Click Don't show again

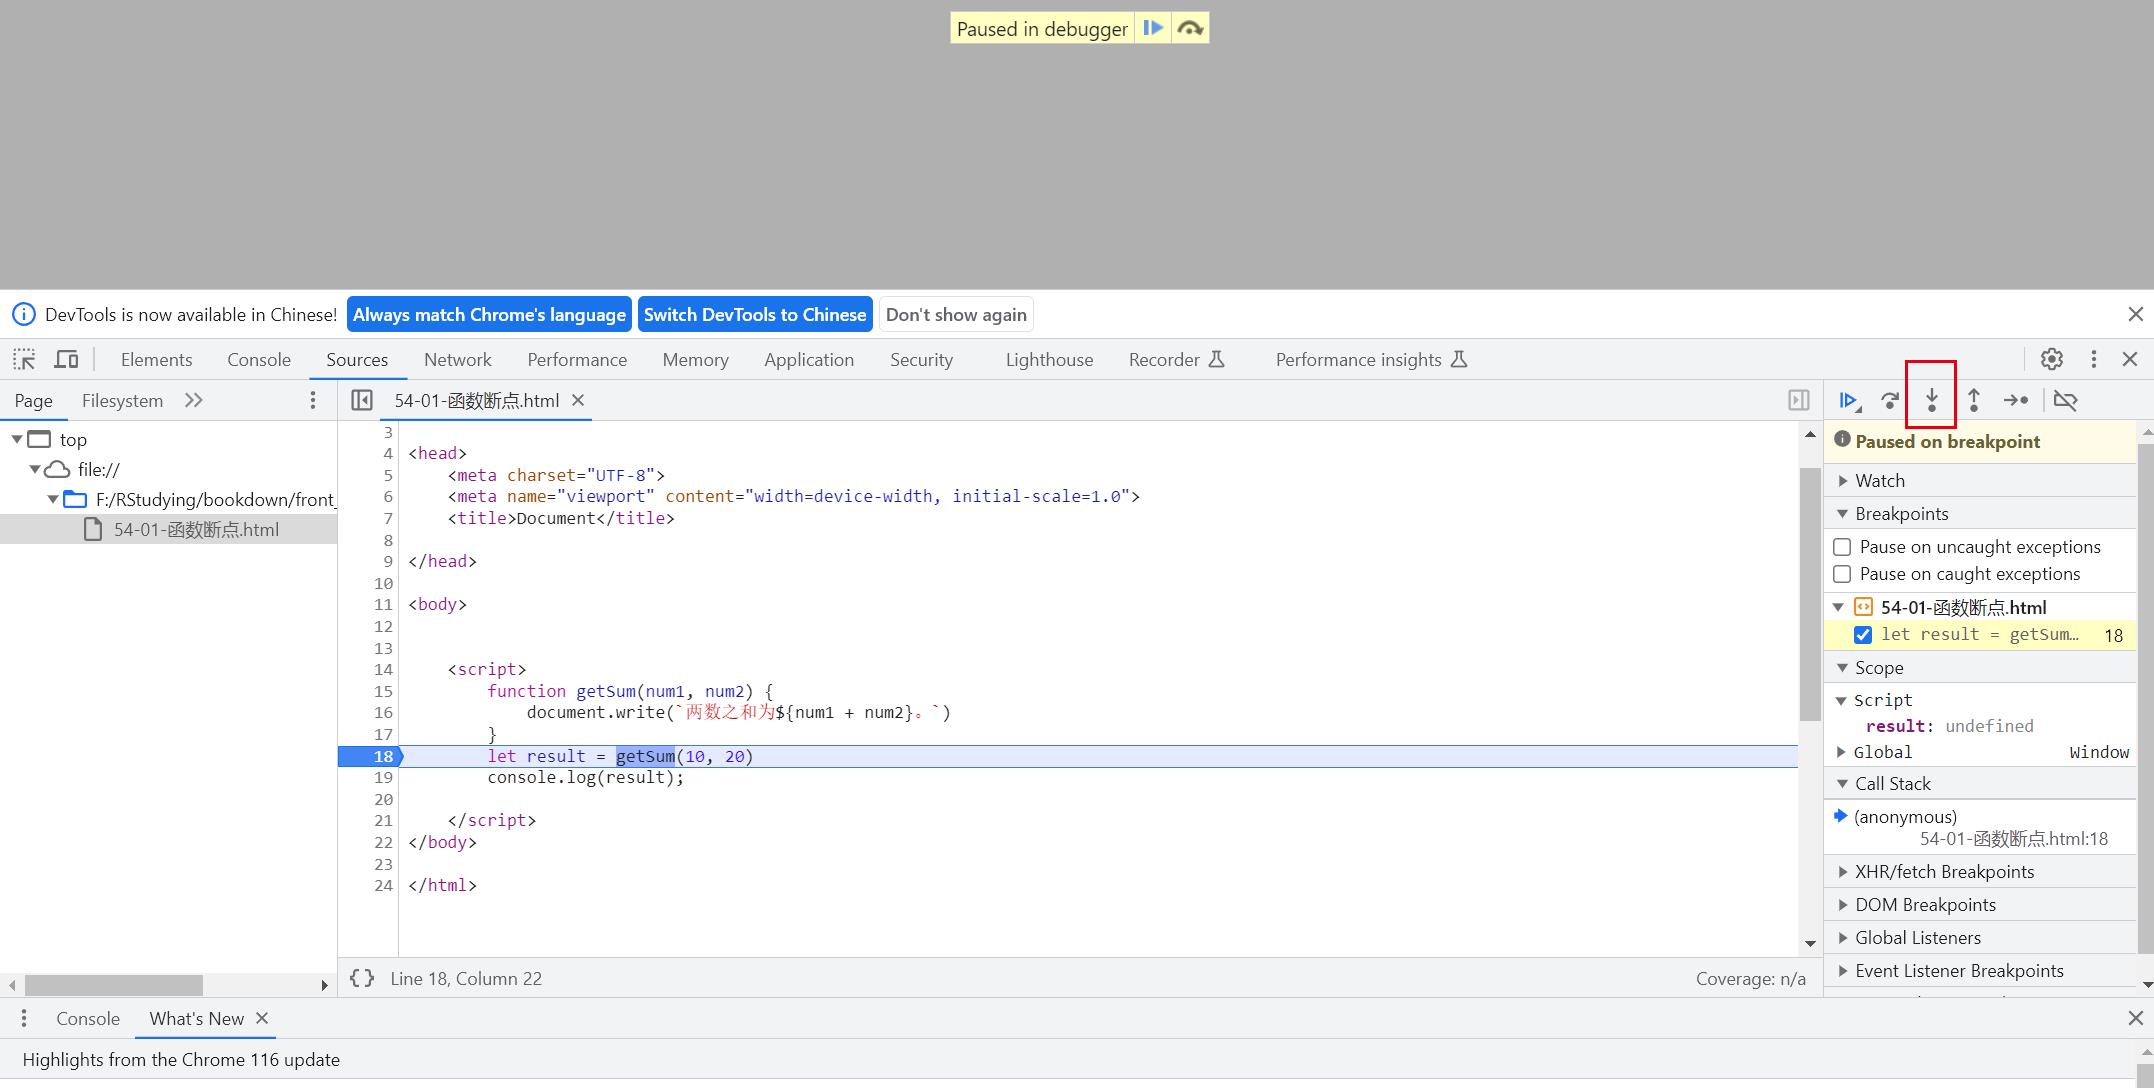pos(956,314)
